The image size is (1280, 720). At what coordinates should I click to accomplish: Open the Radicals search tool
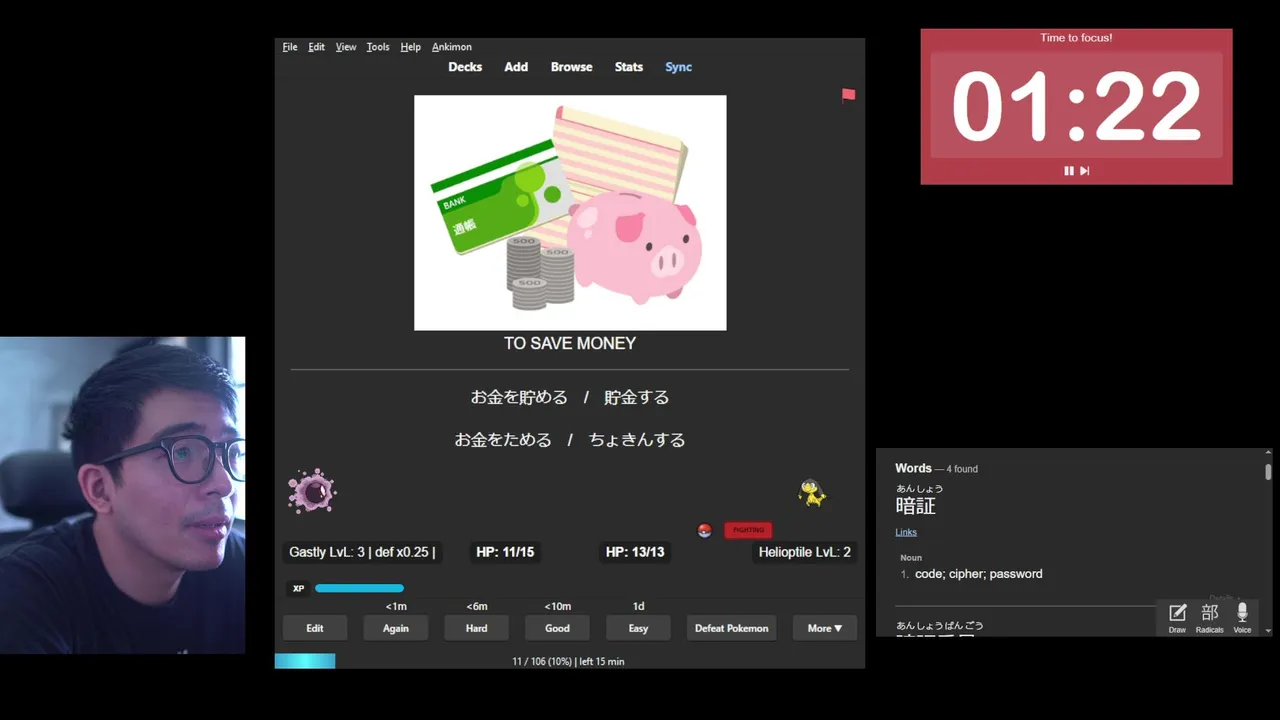(1210, 618)
